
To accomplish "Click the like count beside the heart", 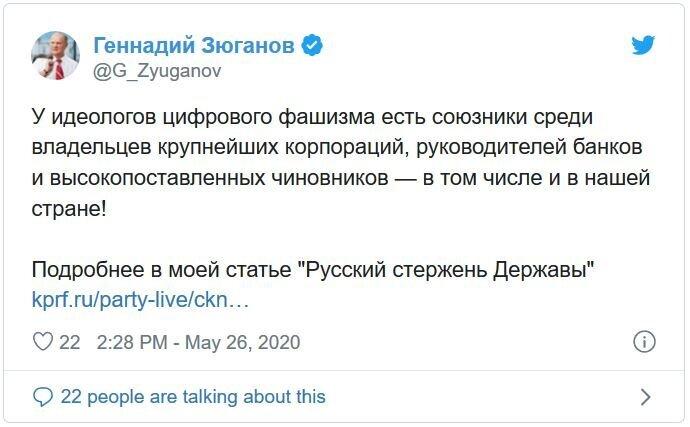I will tap(69, 342).
